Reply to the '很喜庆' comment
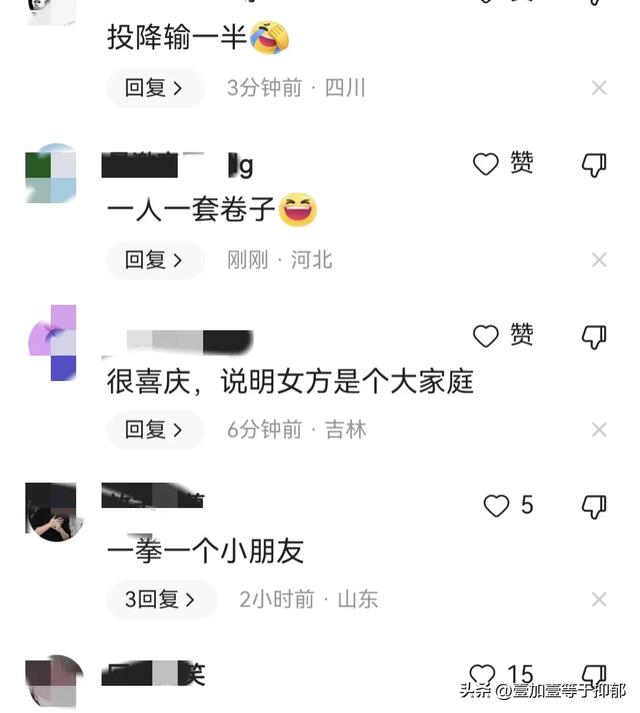 pyautogui.click(x=155, y=430)
